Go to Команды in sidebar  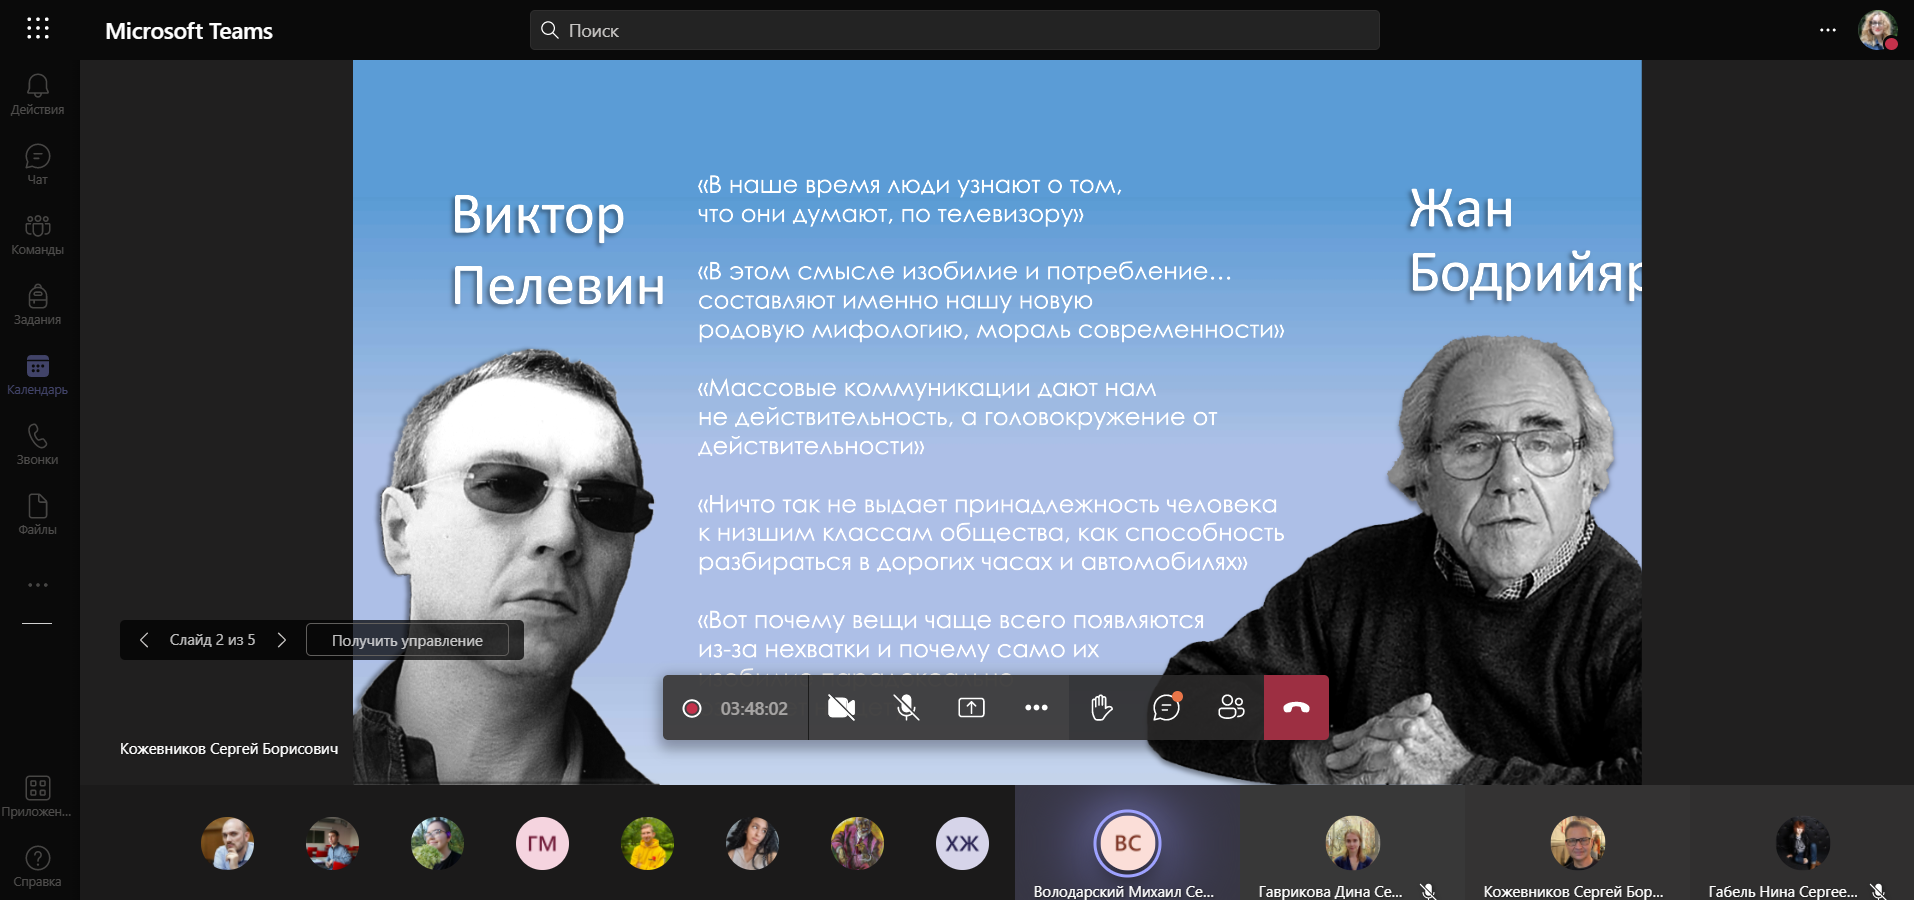click(x=38, y=235)
